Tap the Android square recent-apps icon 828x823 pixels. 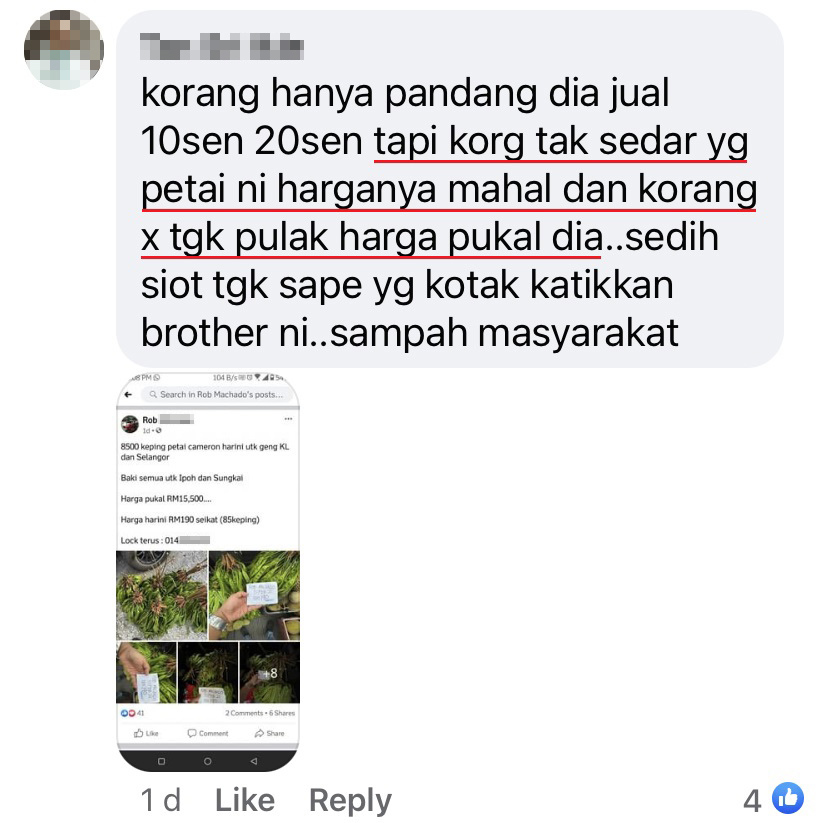click(162, 761)
